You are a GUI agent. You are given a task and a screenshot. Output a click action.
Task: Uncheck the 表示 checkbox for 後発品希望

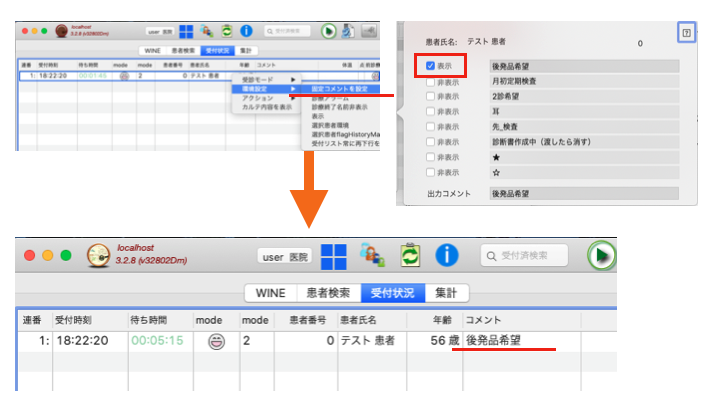[430, 66]
